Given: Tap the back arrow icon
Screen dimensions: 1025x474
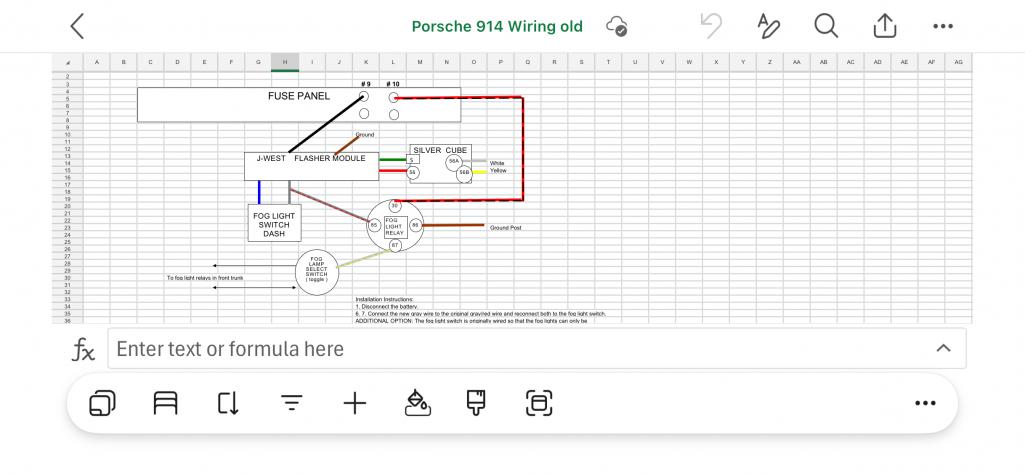Looking at the screenshot, I should click(x=77, y=26).
